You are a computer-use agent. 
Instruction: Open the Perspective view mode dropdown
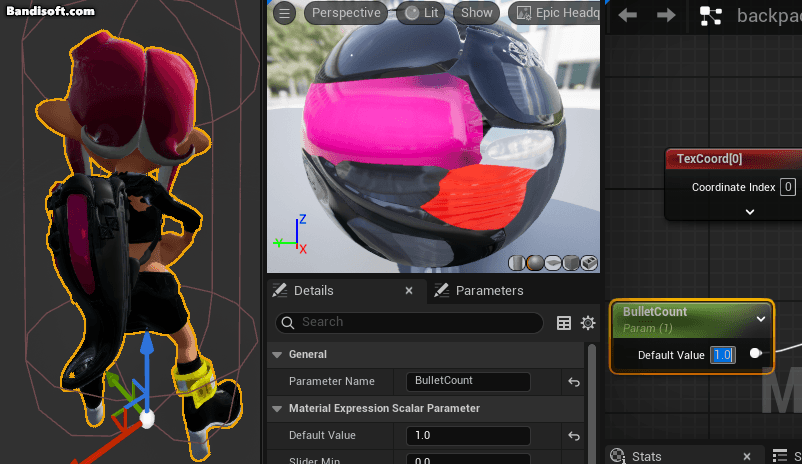[346, 13]
